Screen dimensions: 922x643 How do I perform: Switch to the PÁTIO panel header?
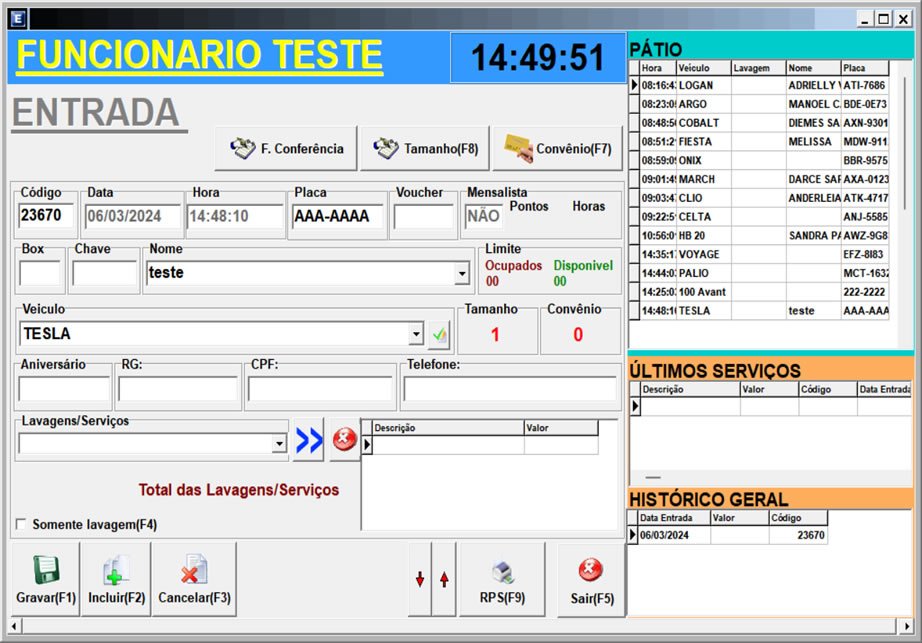coord(655,48)
